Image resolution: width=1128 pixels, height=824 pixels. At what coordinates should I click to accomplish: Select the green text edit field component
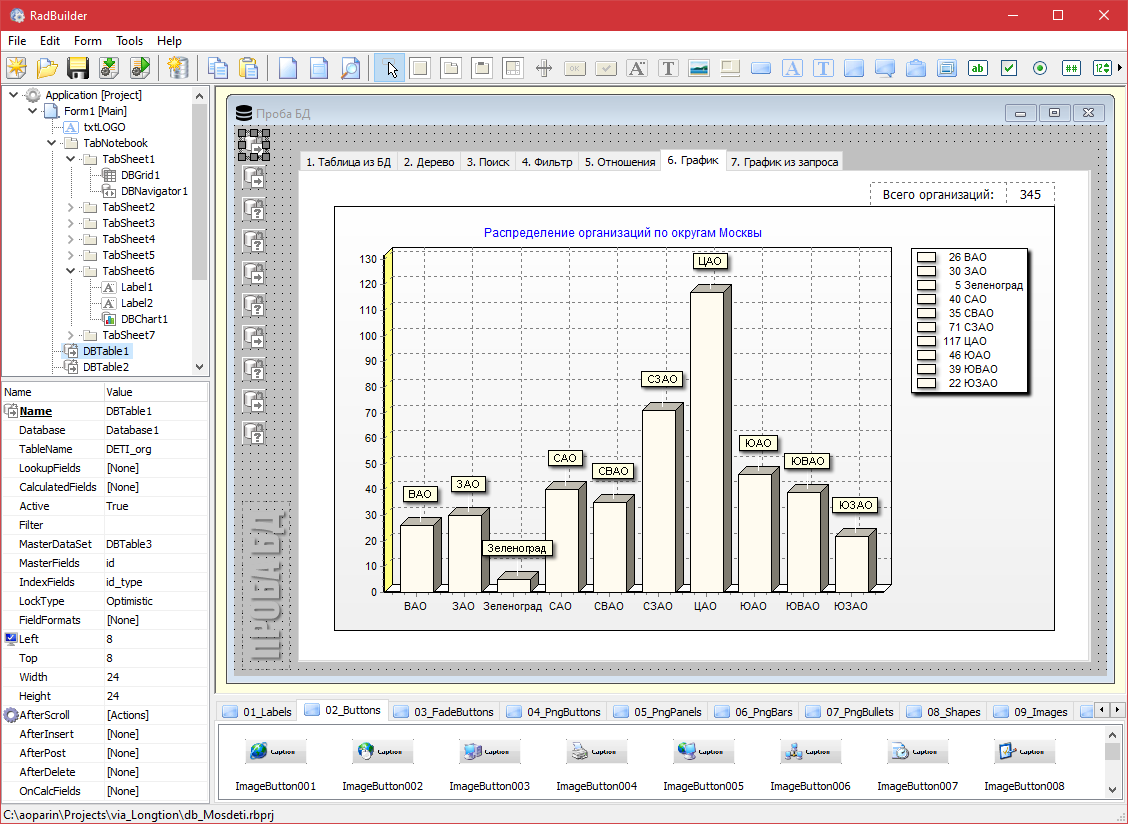pyautogui.click(x=978, y=68)
